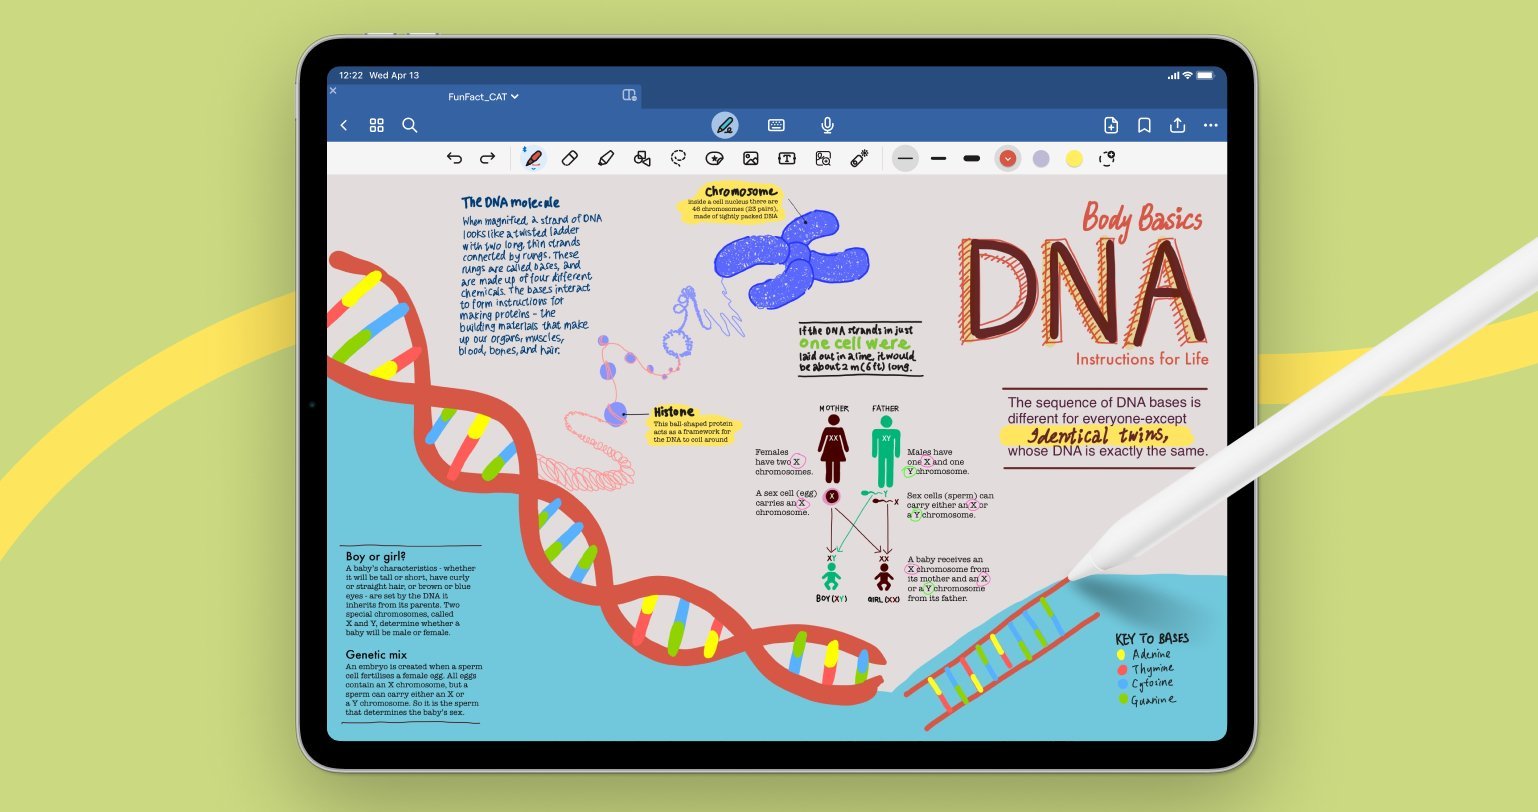Close the FunFact_CAT tab with the X

pos(333,90)
